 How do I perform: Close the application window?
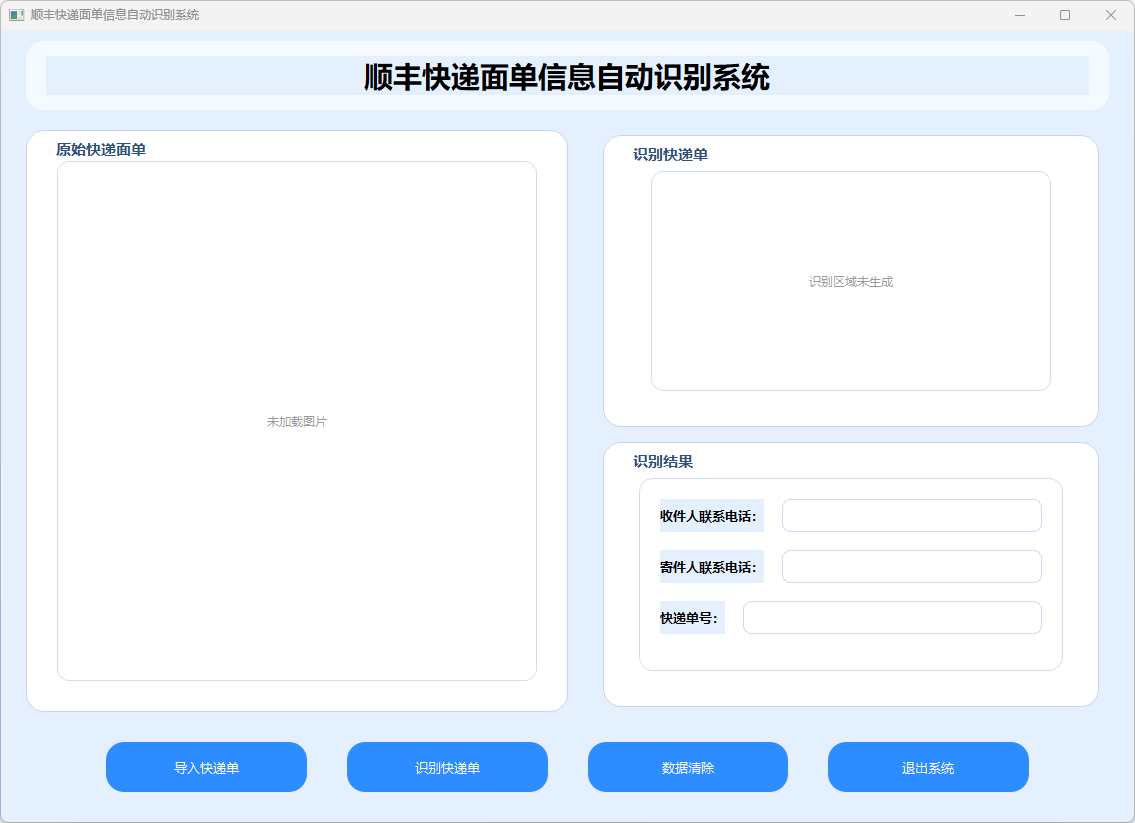[1110, 15]
